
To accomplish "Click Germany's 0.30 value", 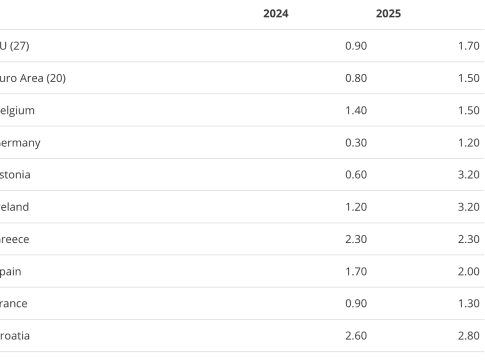I will pyautogui.click(x=356, y=143).
